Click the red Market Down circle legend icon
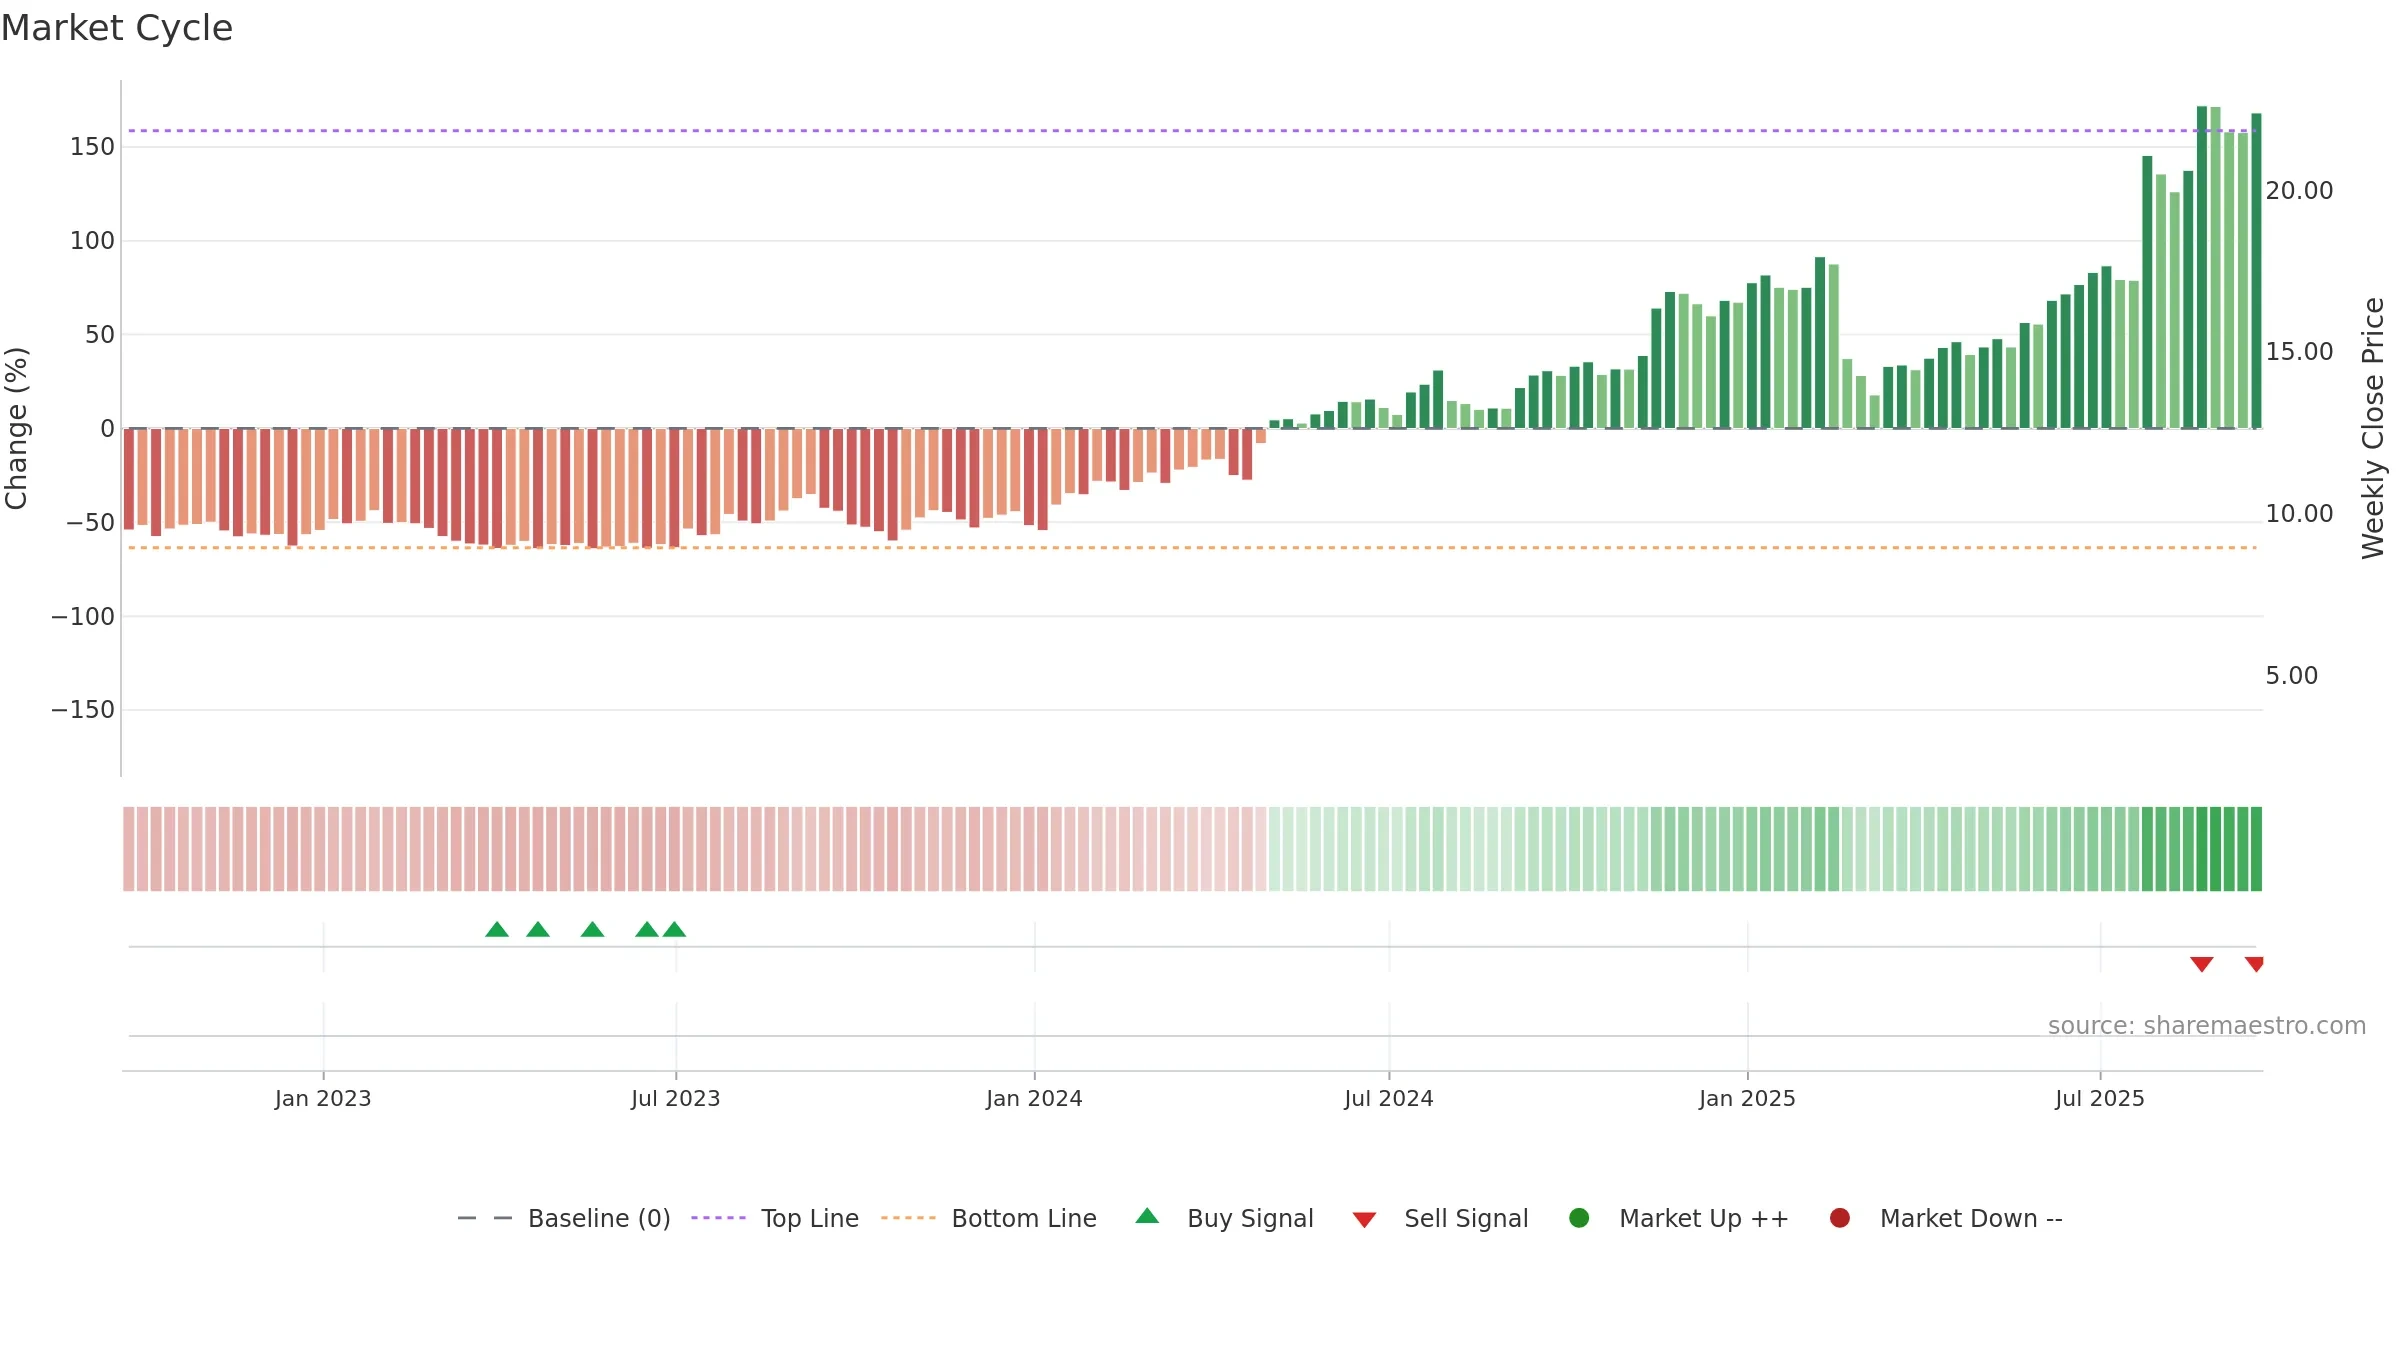This screenshot has width=2400, height=1350. [1839, 1218]
